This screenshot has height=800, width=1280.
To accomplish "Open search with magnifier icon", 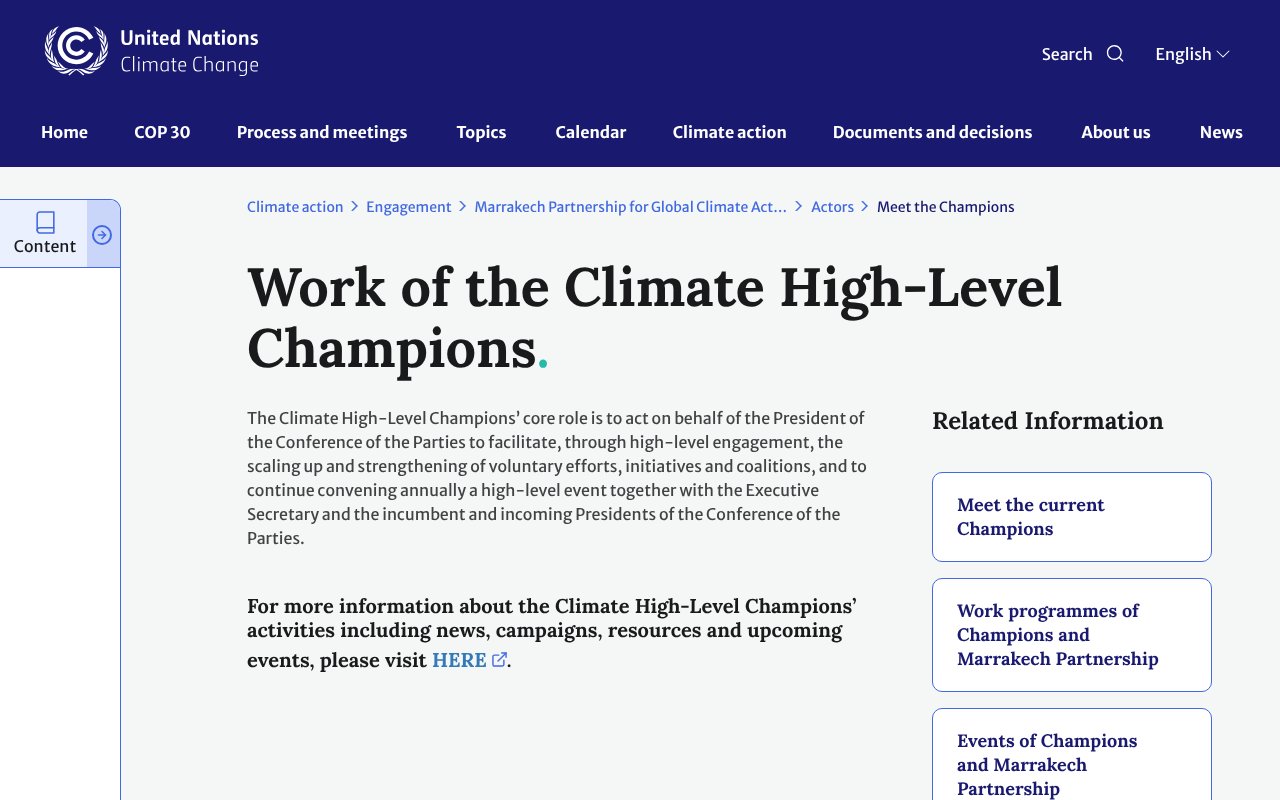I will (1115, 54).
